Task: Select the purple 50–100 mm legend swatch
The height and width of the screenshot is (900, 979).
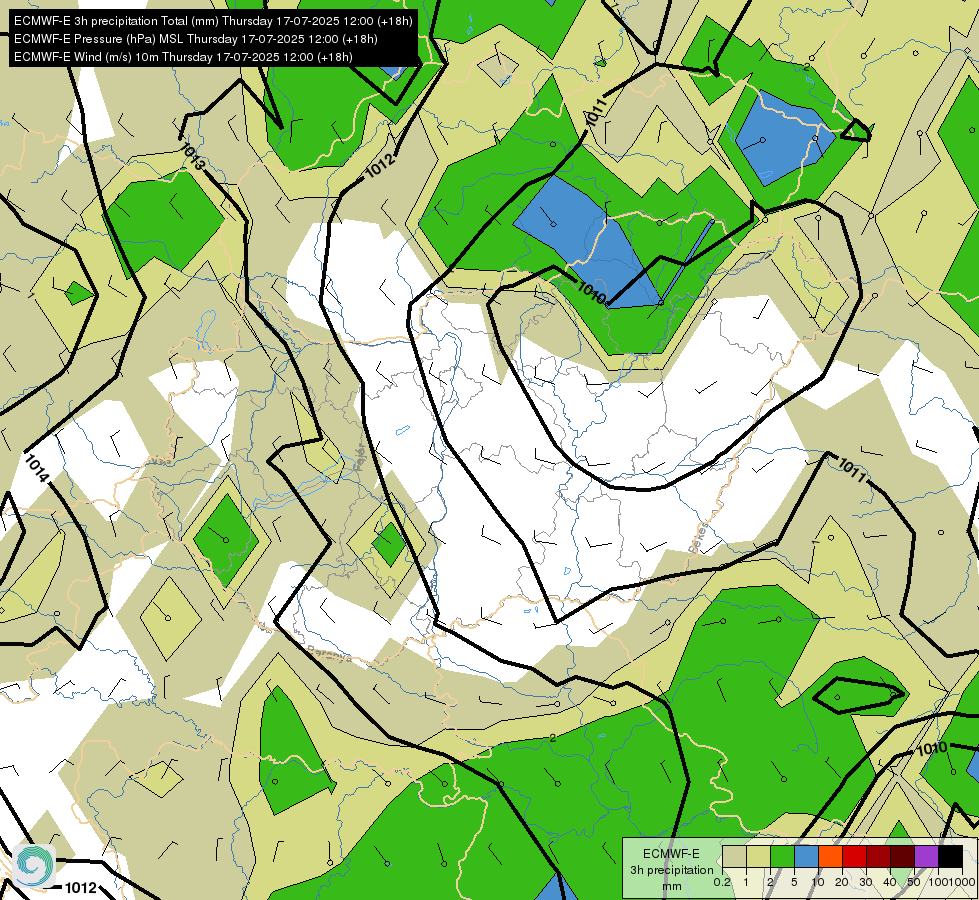Action: click(x=927, y=857)
